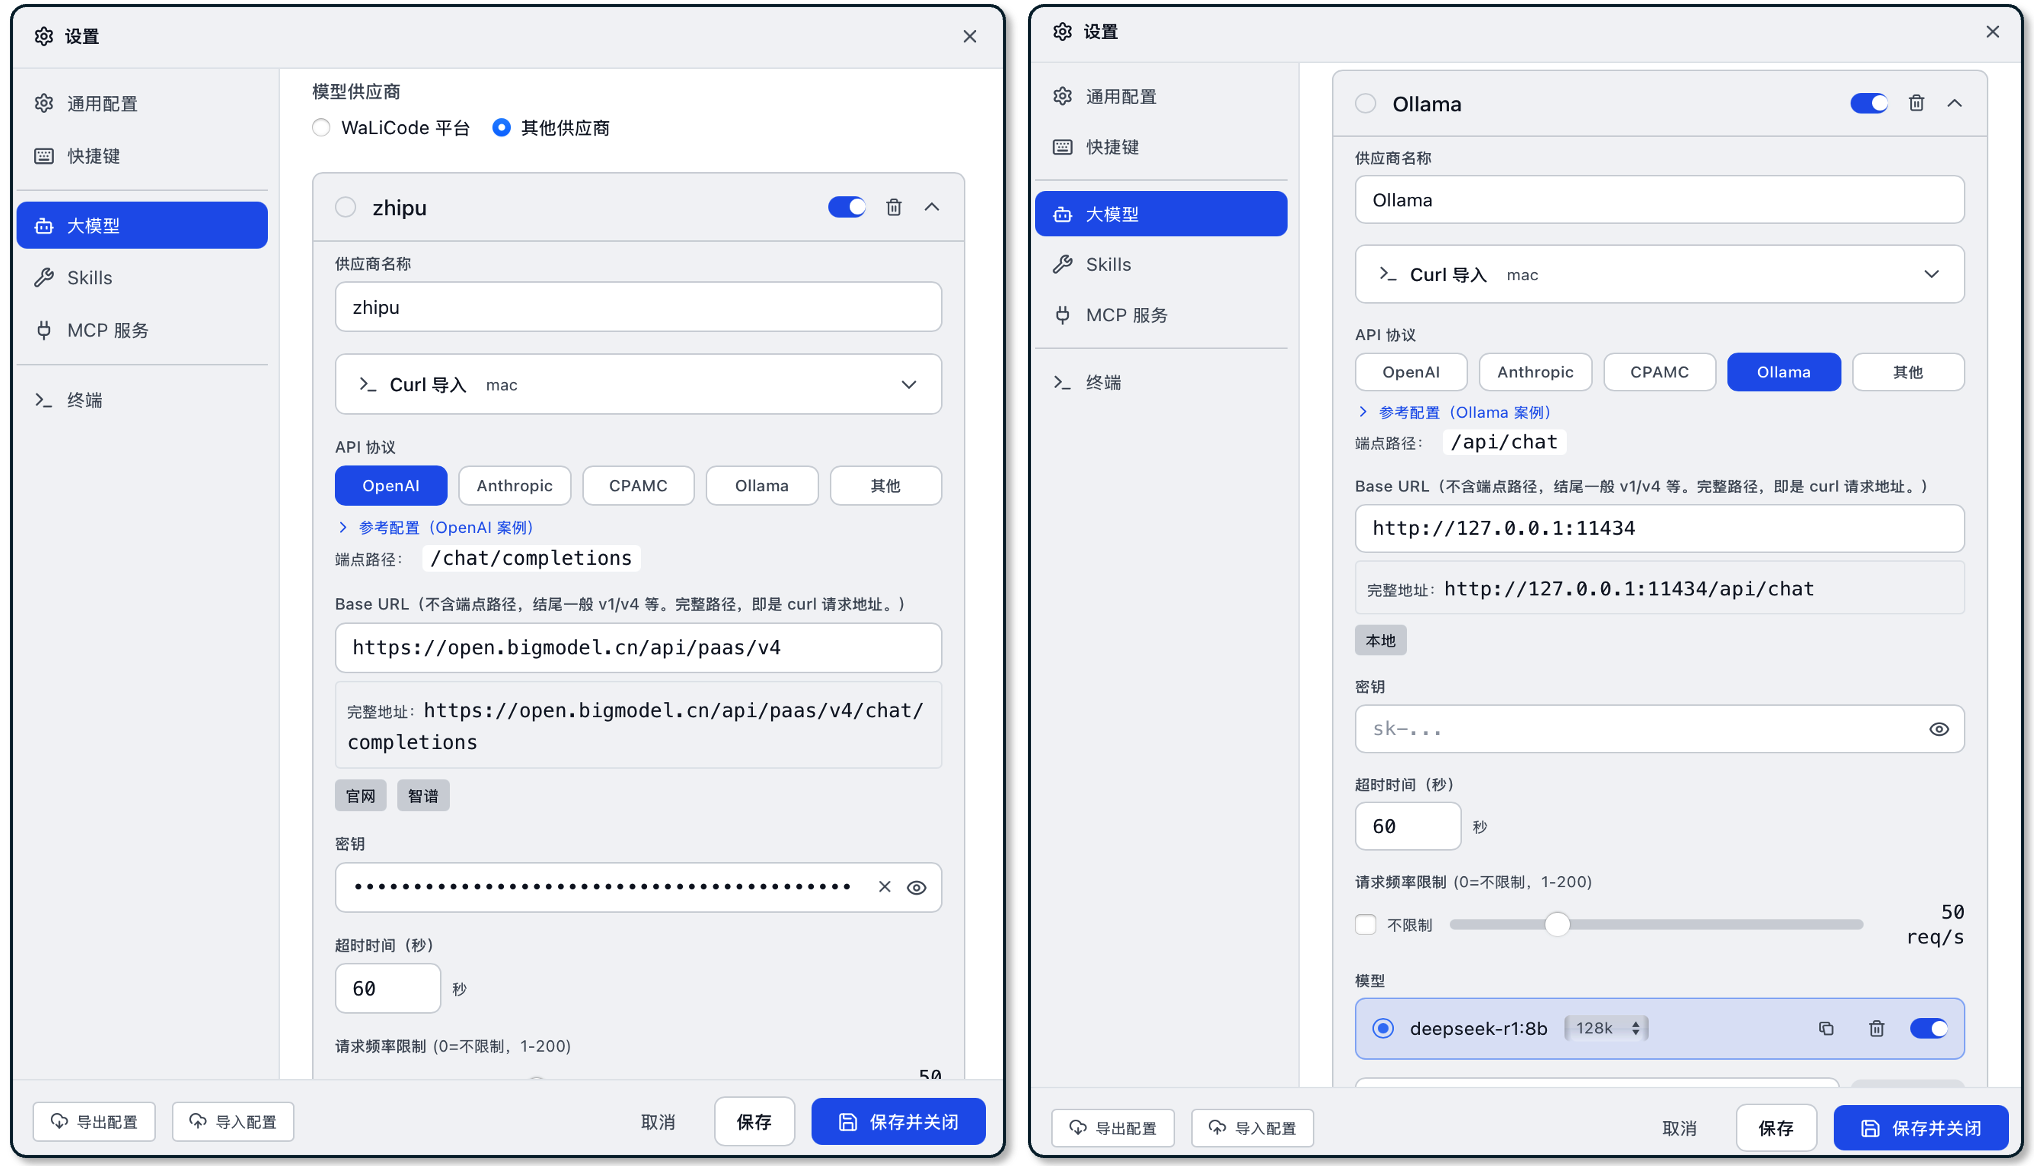Click the settings gear icon in right window title

(x=1062, y=31)
